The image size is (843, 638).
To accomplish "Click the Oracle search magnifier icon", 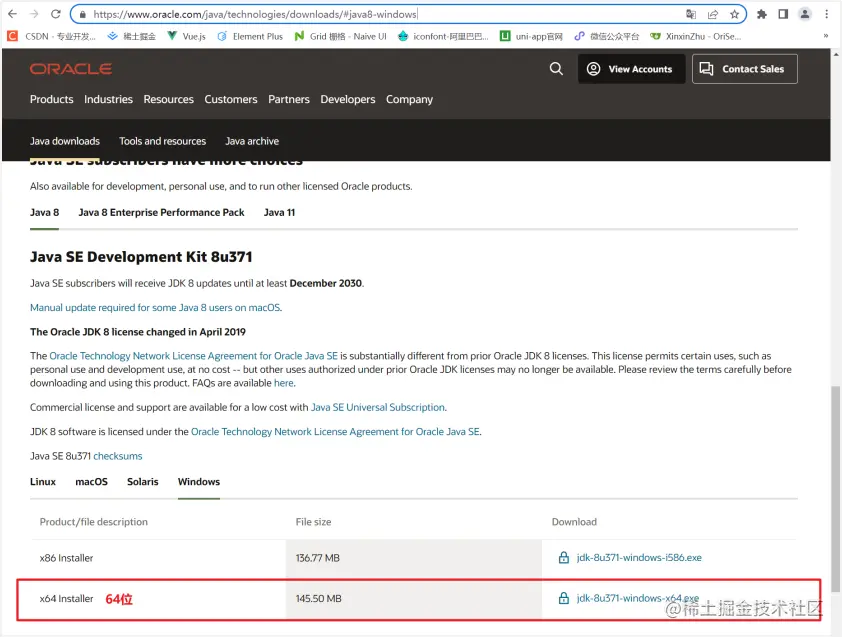I will click(x=556, y=69).
